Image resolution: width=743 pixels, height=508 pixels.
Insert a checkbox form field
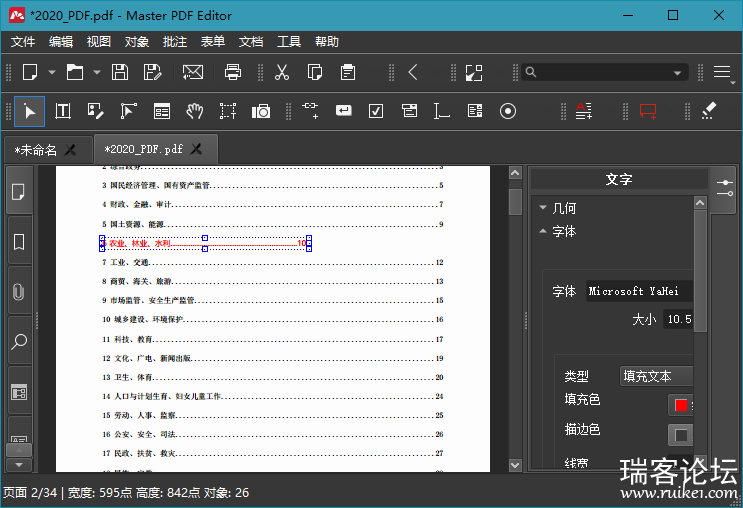tap(376, 111)
